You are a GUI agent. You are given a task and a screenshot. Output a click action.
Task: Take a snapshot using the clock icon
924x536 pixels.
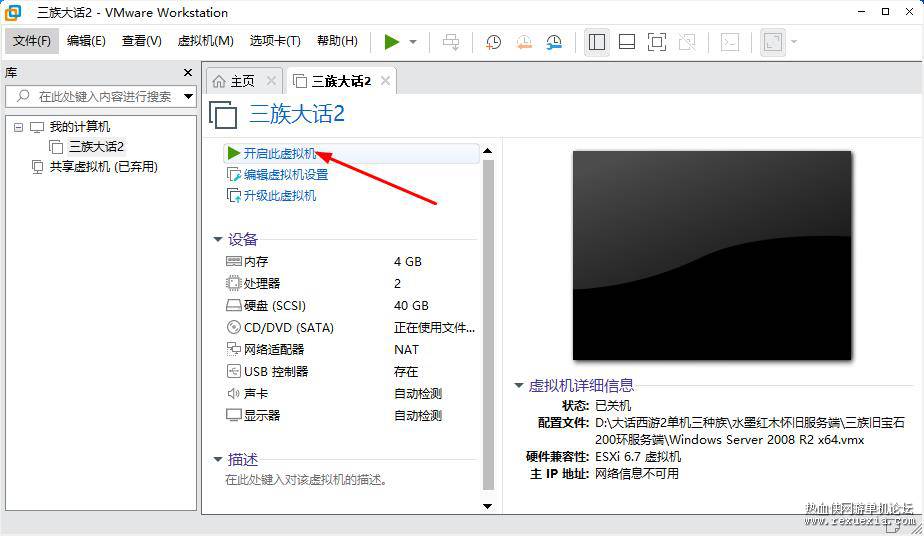pyautogui.click(x=493, y=42)
